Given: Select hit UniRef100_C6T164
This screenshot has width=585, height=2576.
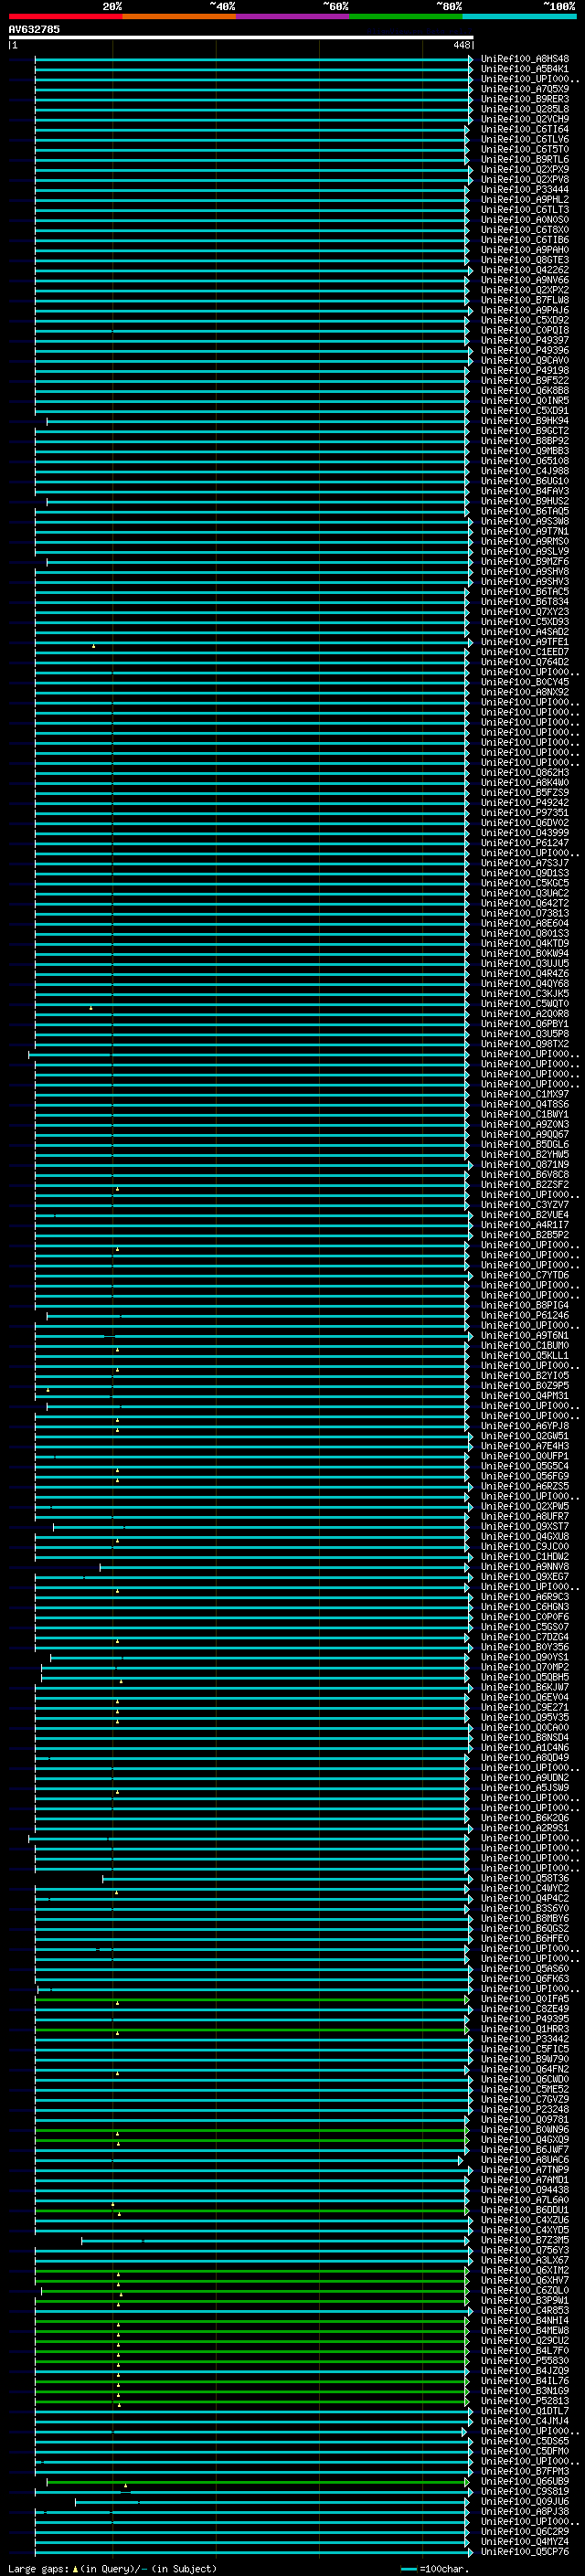Looking at the screenshot, I should click(x=525, y=129).
